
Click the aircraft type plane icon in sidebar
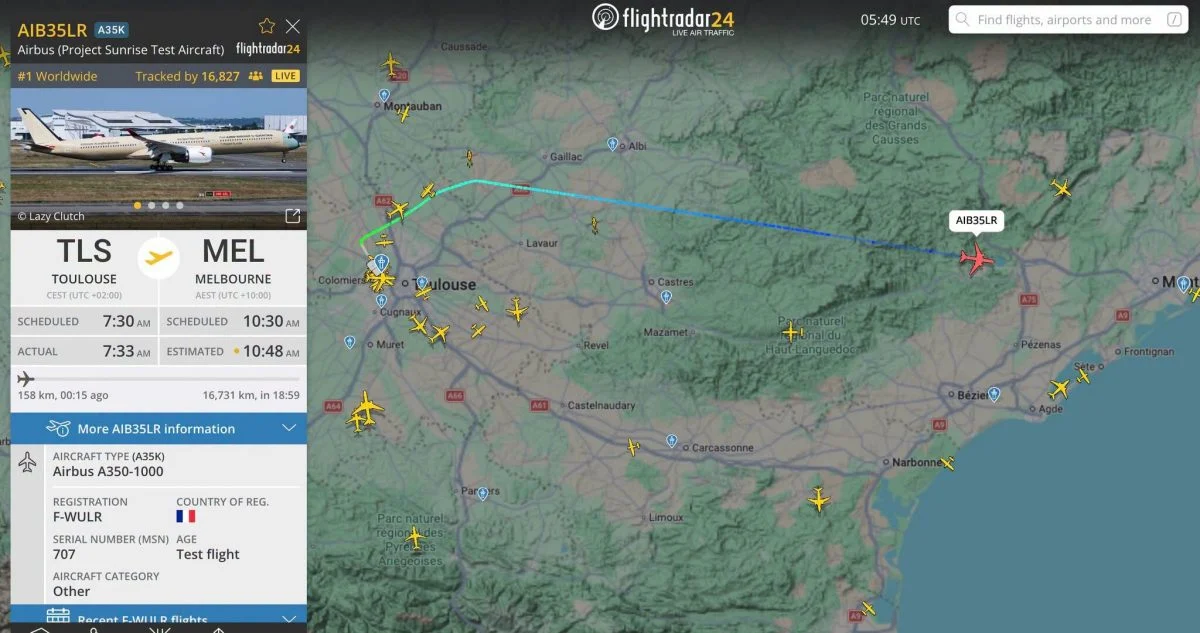click(27, 462)
